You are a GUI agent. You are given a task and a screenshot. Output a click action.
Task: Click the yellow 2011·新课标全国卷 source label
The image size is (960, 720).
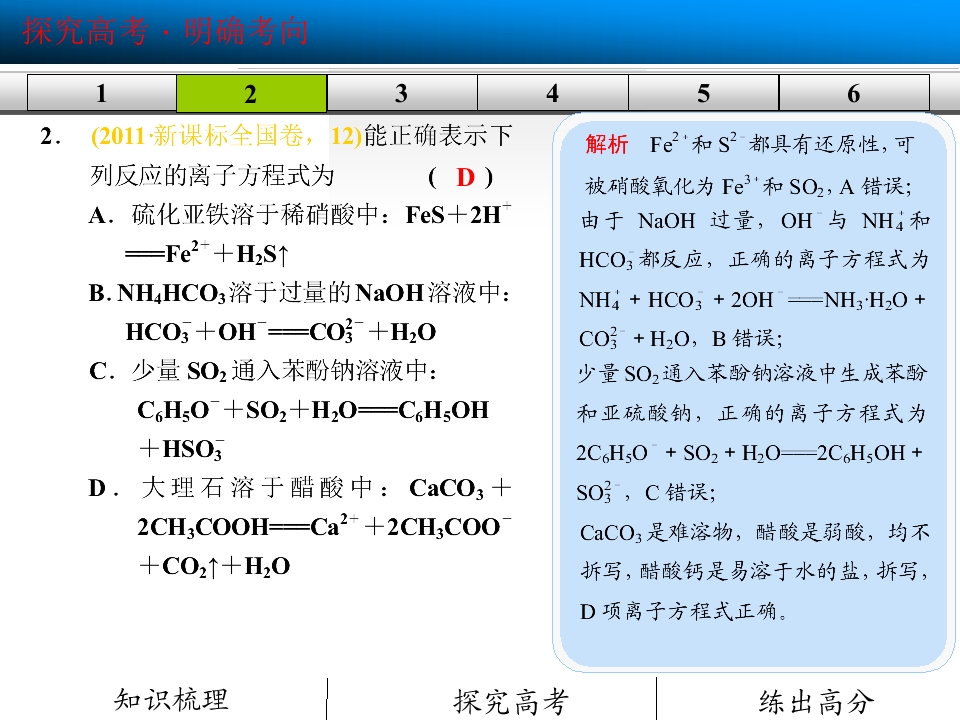pos(227,136)
